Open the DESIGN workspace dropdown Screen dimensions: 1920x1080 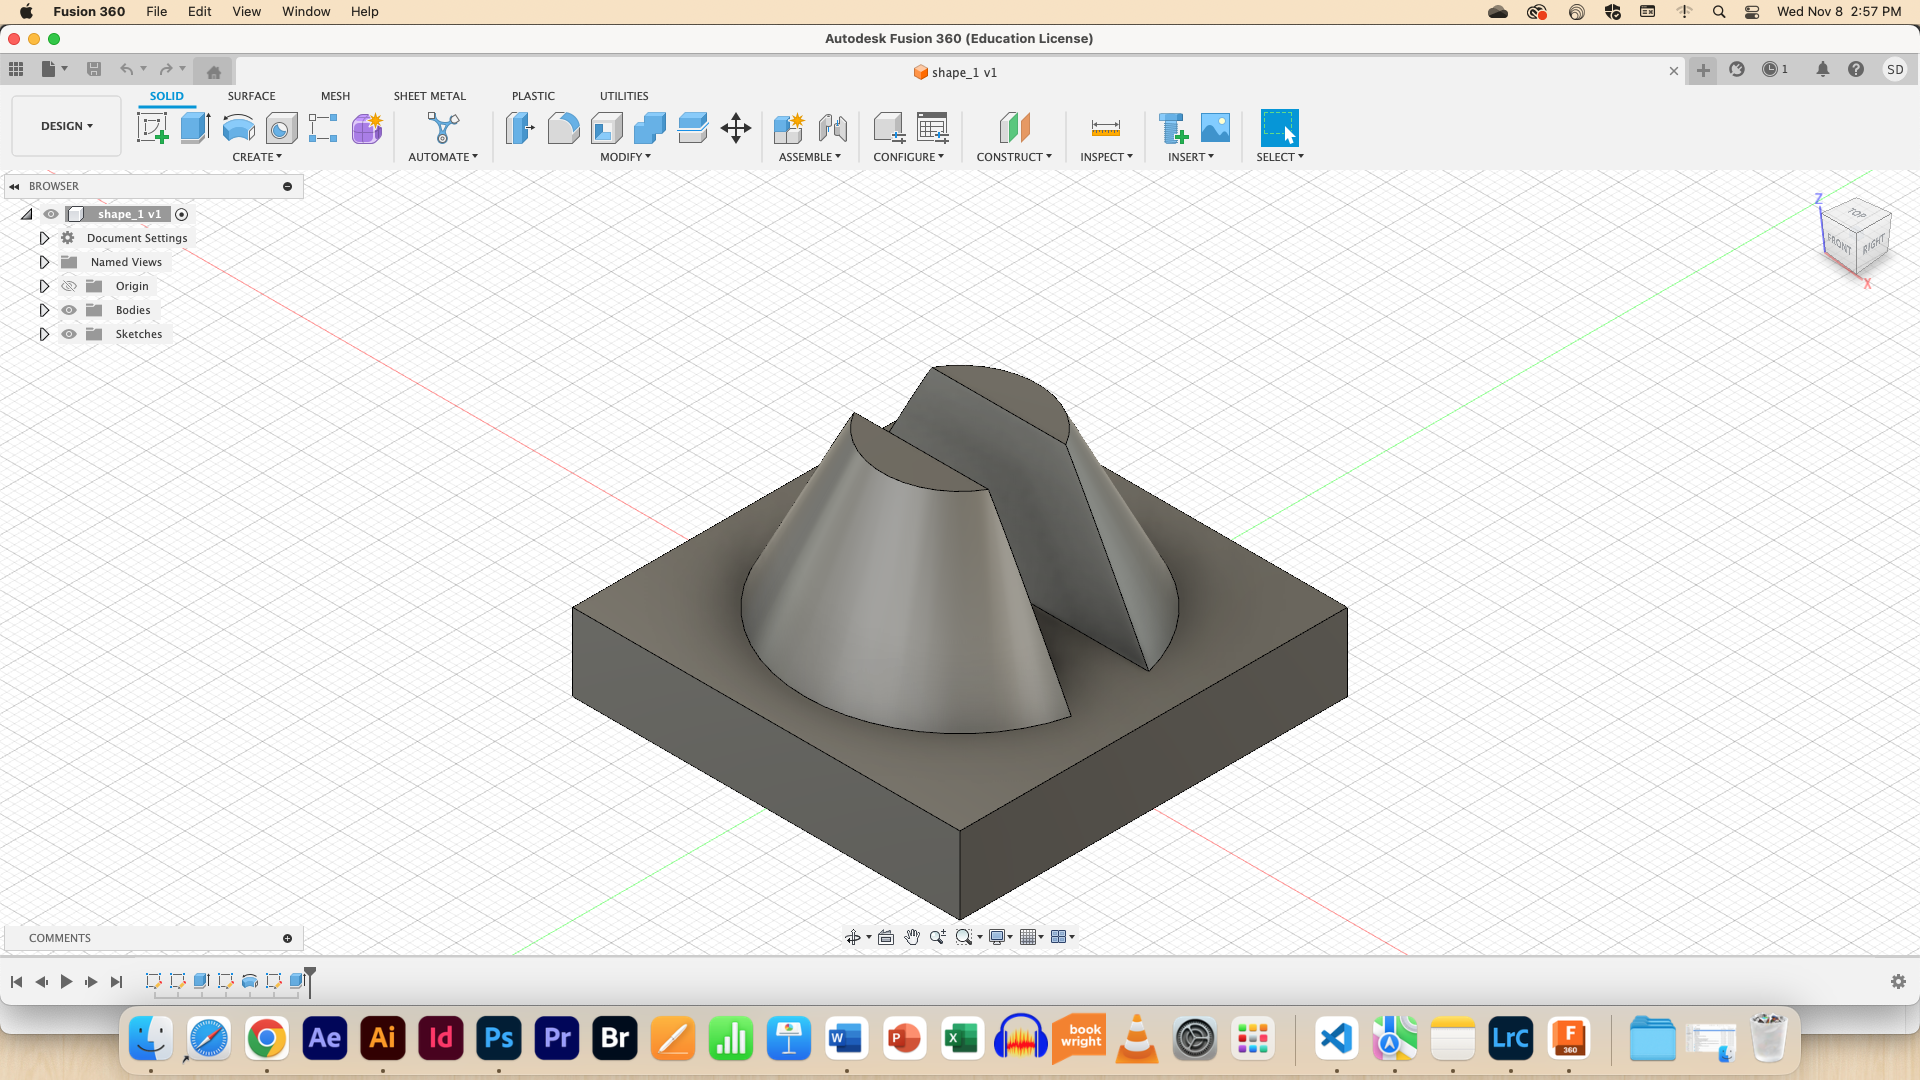[x=66, y=126]
